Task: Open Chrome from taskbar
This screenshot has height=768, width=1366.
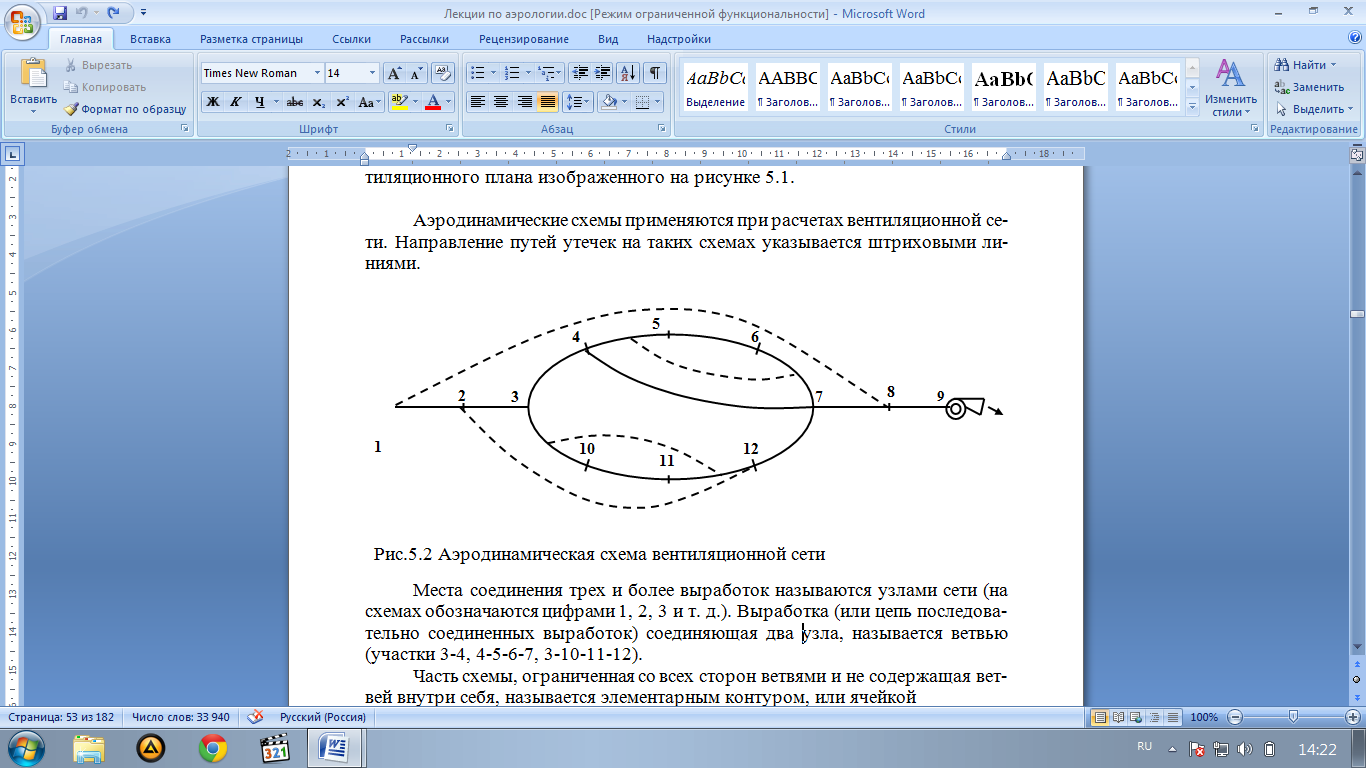Action: pyautogui.click(x=213, y=748)
